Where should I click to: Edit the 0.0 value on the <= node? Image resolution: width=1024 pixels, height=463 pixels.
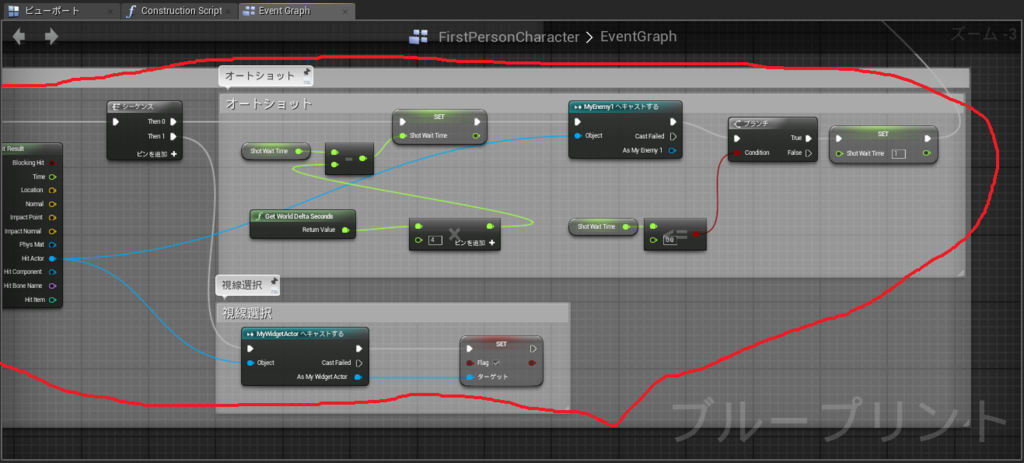click(x=669, y=240)
